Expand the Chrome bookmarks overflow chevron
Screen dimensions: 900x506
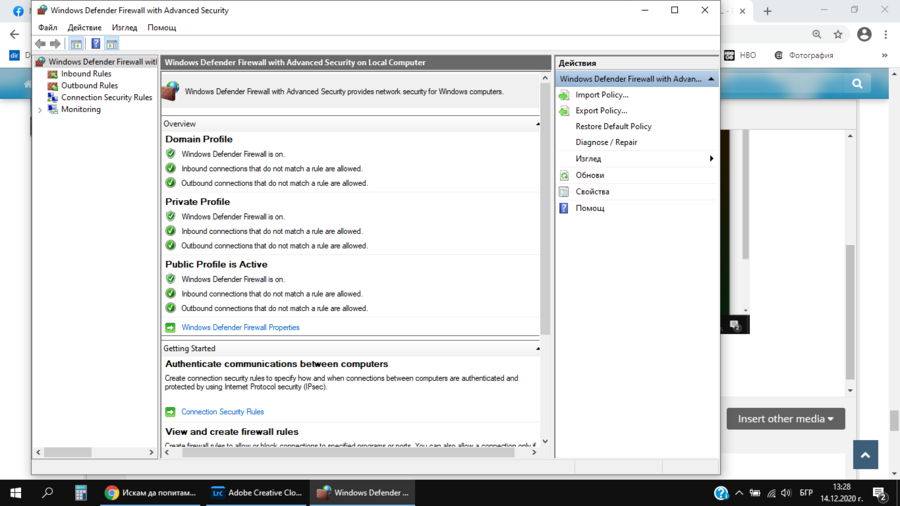(x=885, y=56)
